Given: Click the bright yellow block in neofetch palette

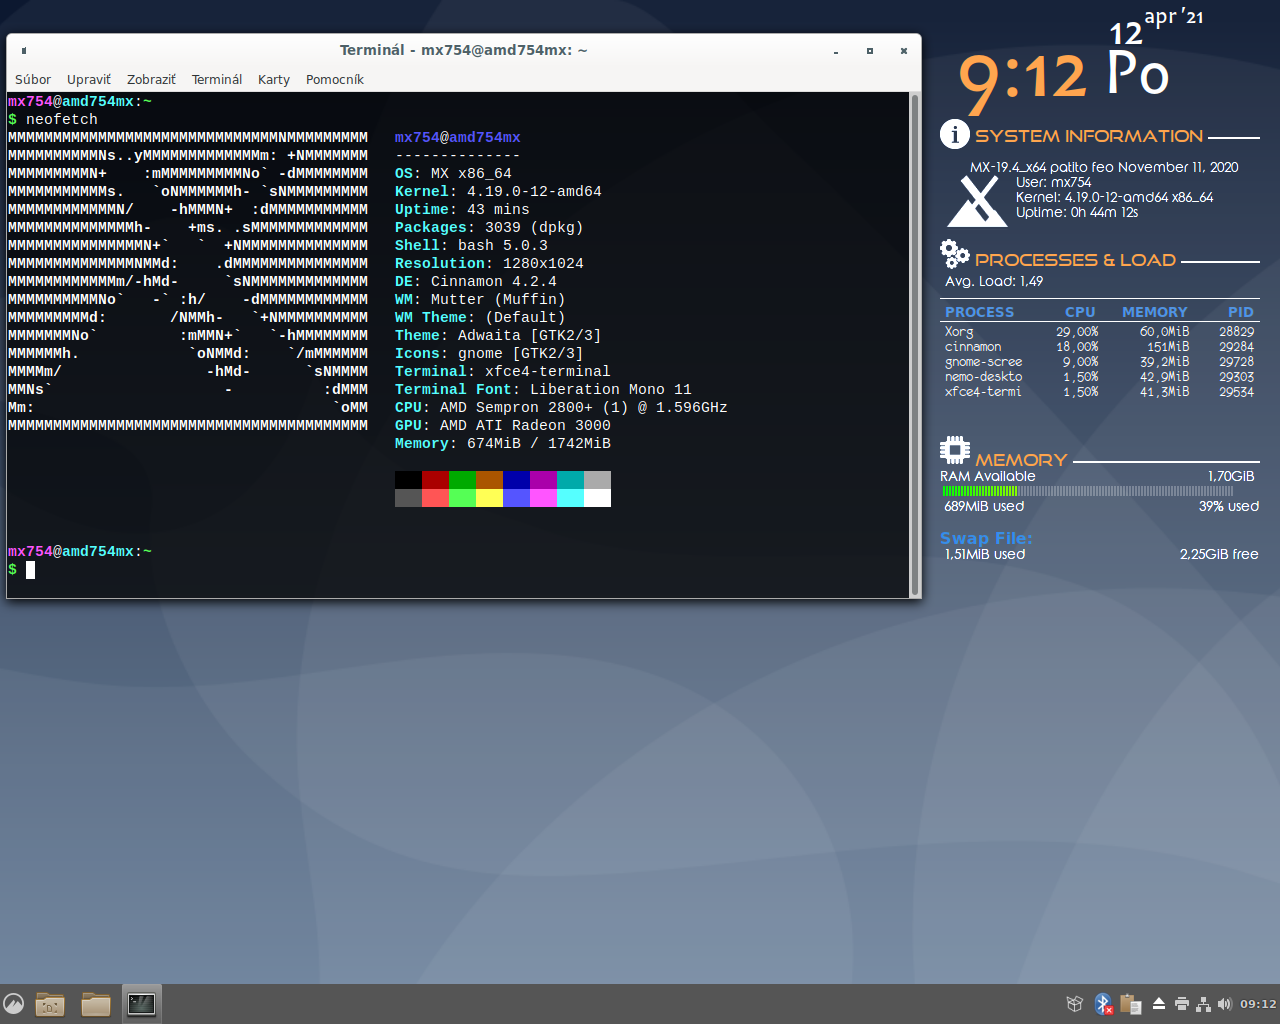Looking at the screenshot, I should click(x=489, y=498).
